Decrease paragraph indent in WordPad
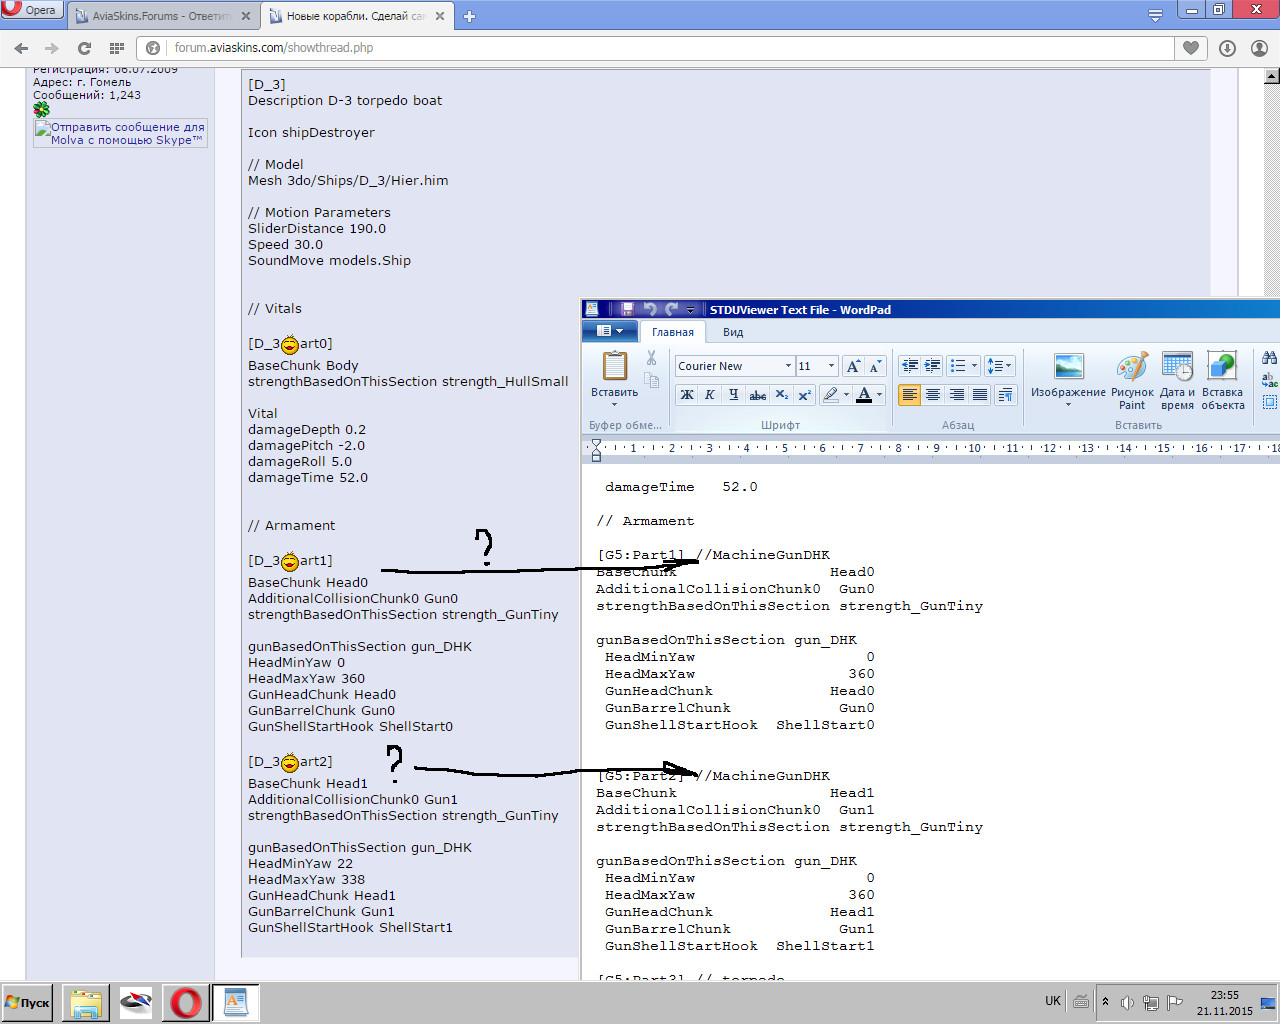Viewport: 1280px width, 1024px height. coord(910,366)
